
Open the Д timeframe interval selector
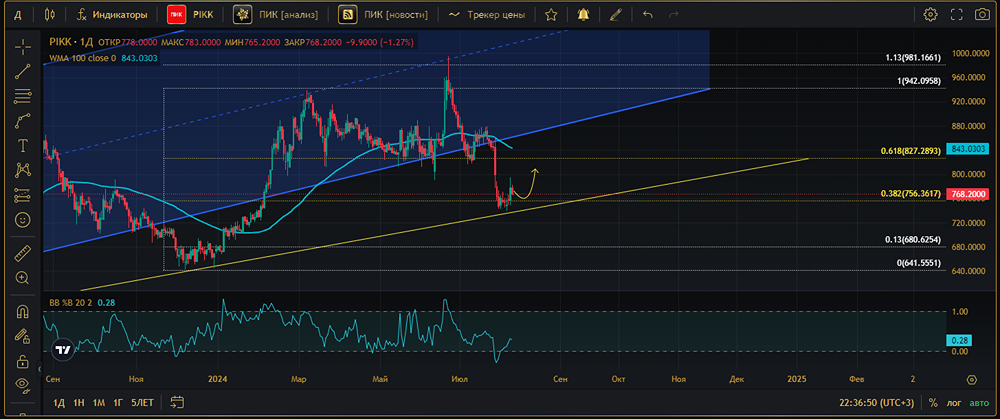tap(18, 14)
